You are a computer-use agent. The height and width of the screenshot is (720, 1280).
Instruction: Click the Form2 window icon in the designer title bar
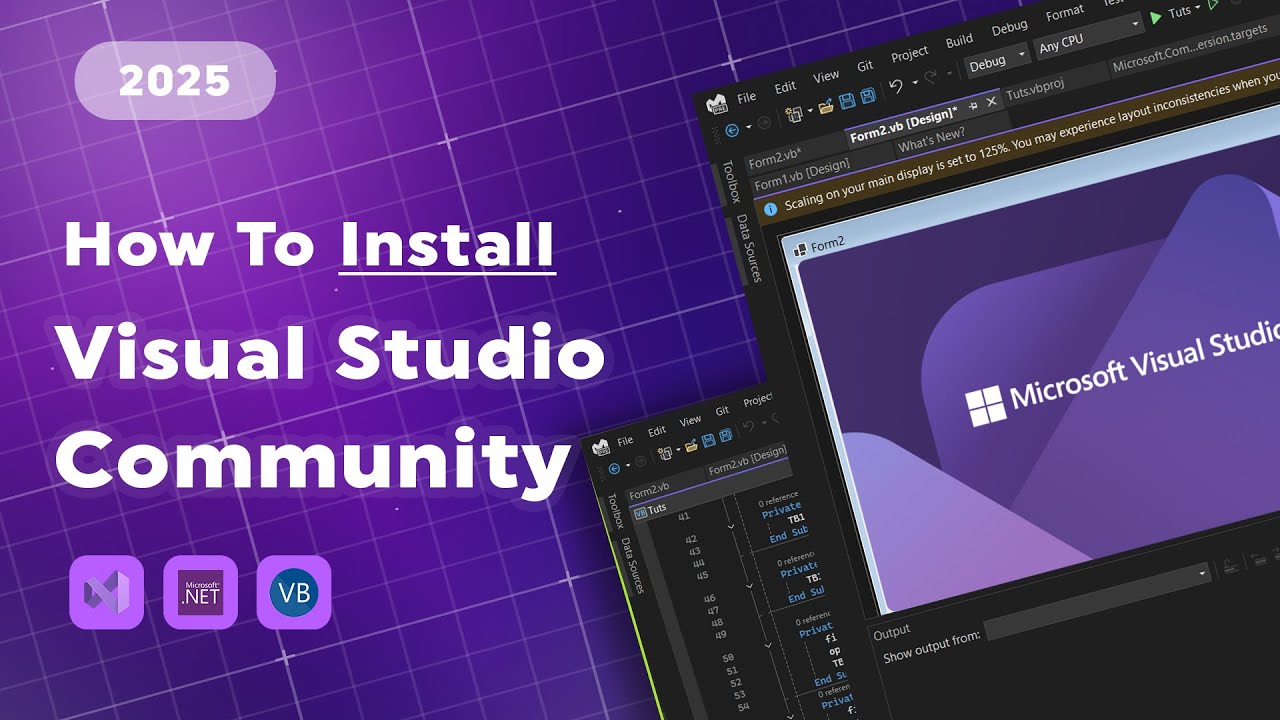click(800, 250)
